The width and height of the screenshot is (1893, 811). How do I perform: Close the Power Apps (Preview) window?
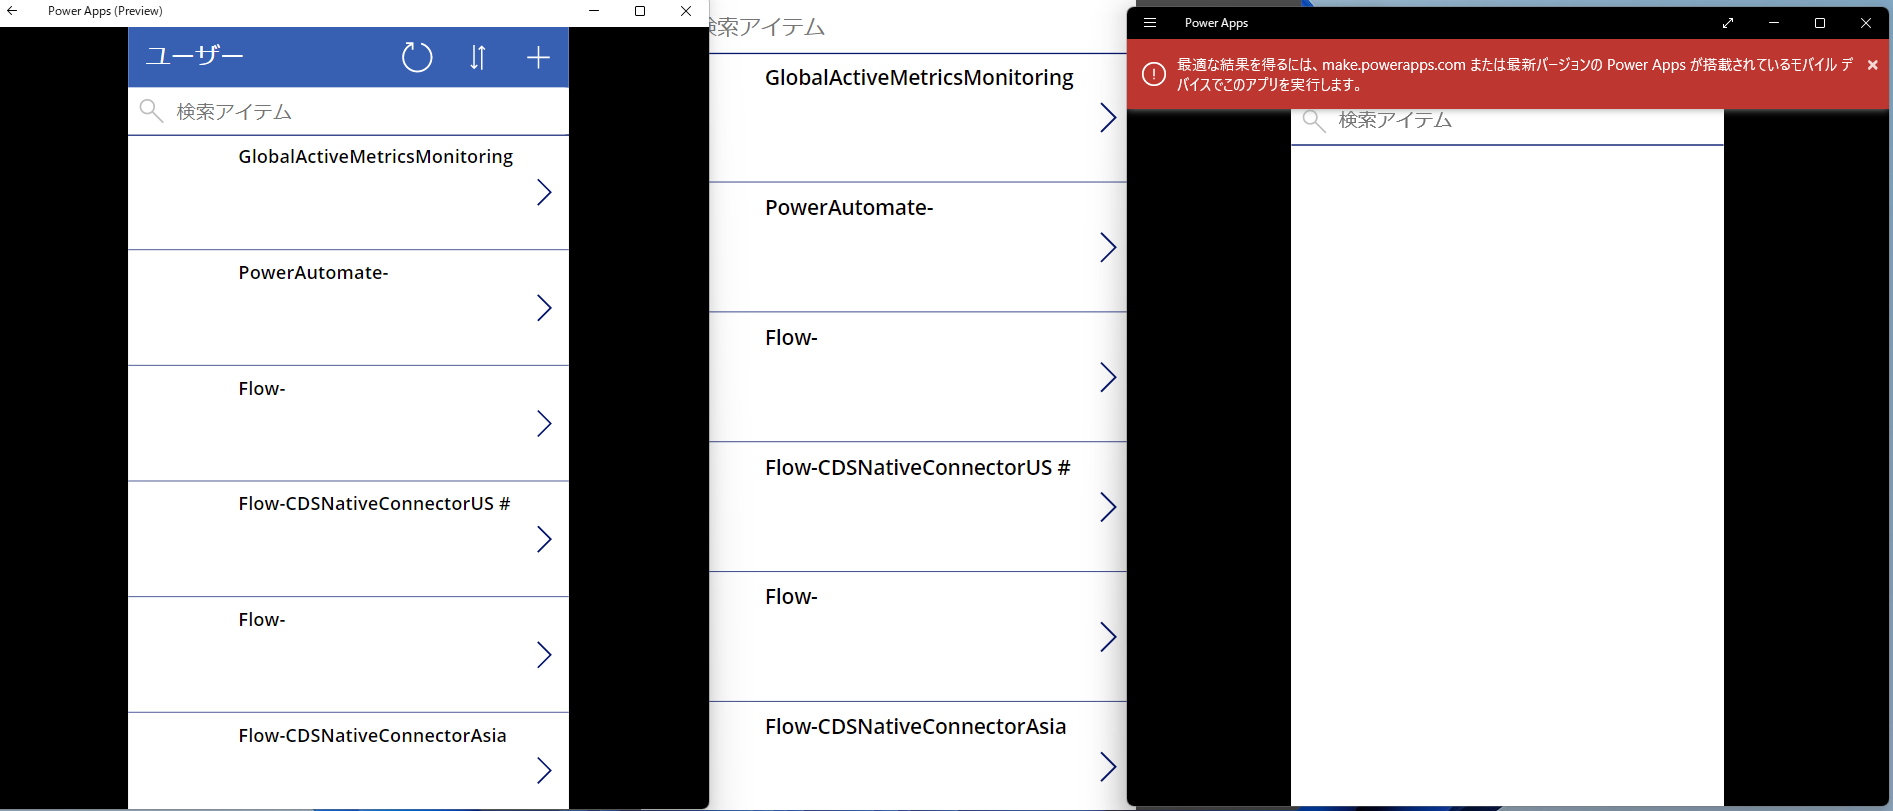click(x=686, y=11)
